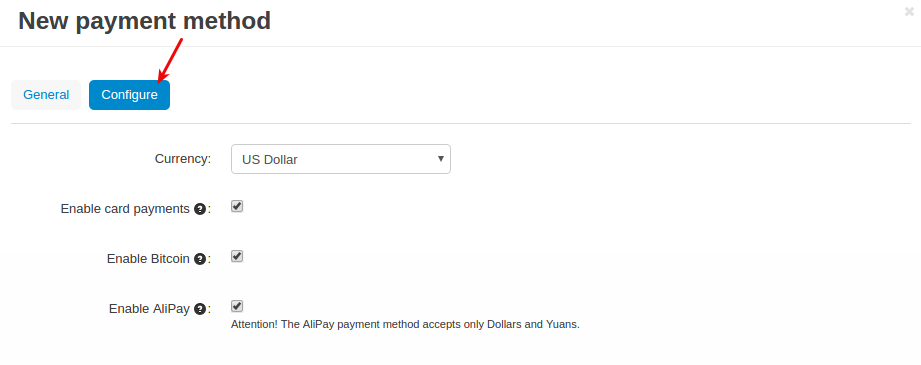The image size is (921, 365).
Task: Click the Enable card payments label text
Action: [x=125, y=209]
